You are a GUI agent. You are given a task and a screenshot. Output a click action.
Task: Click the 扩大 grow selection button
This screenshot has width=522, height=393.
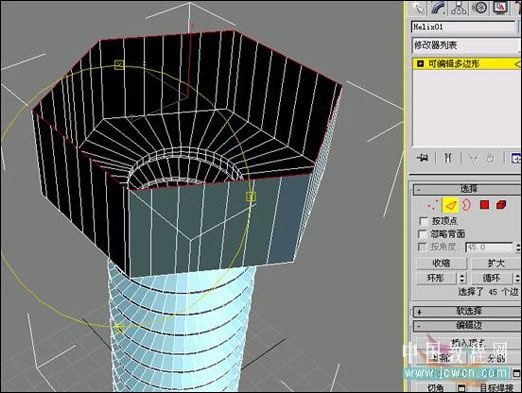(496, 263)
